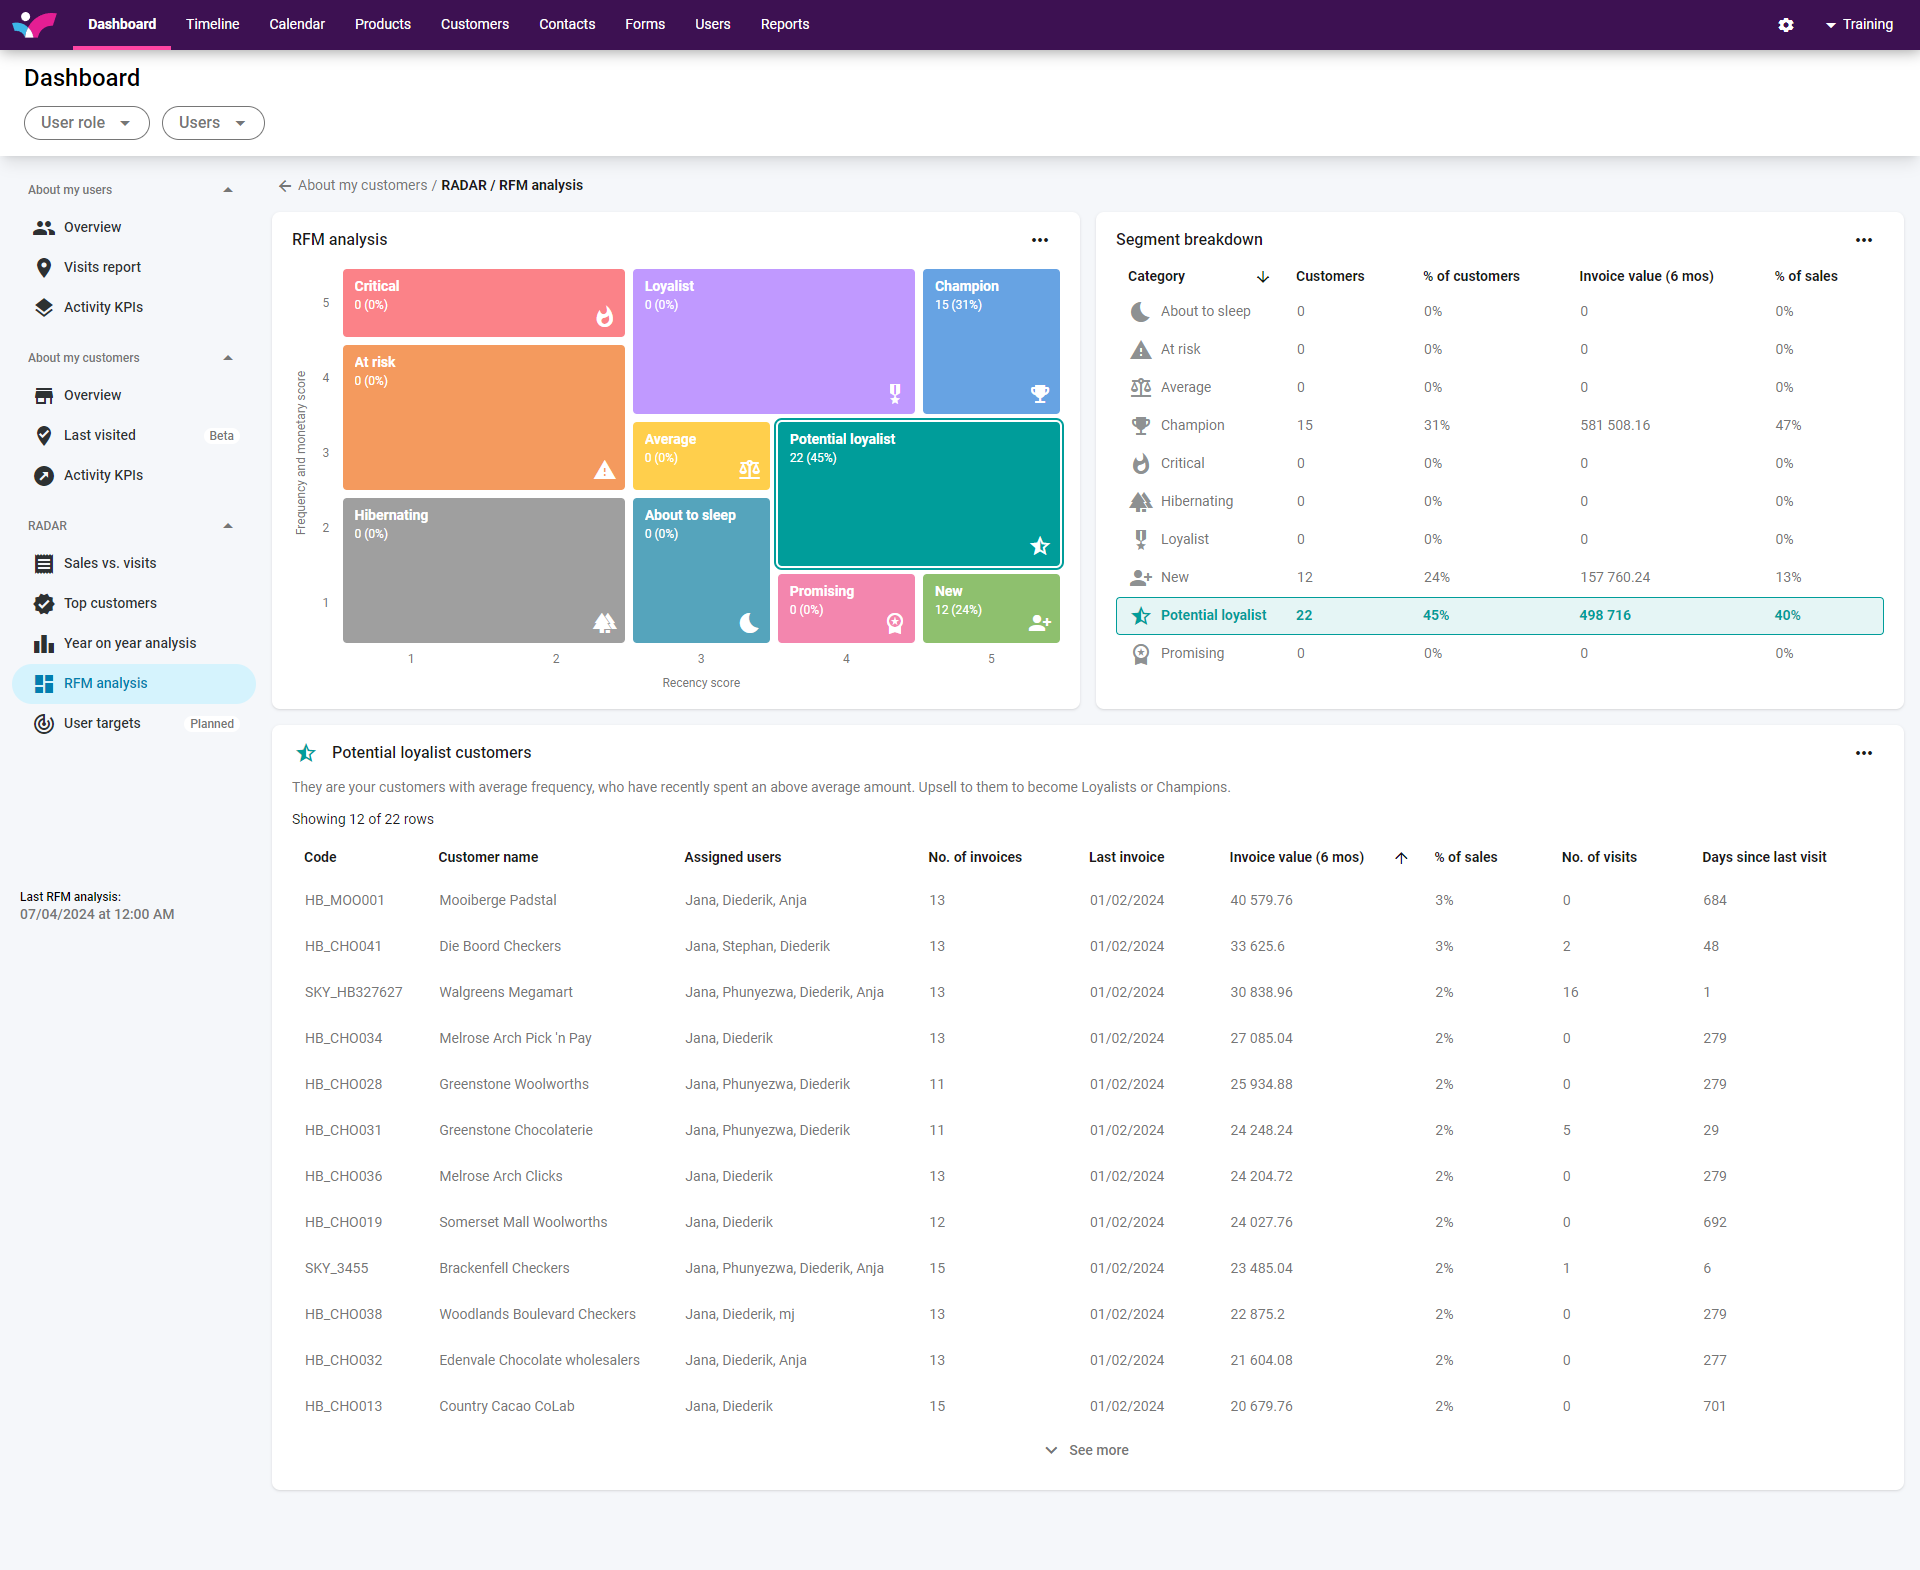Collapse the RADAR sidebar section
Viewport: 1920px width, 1570px height.
228,526
